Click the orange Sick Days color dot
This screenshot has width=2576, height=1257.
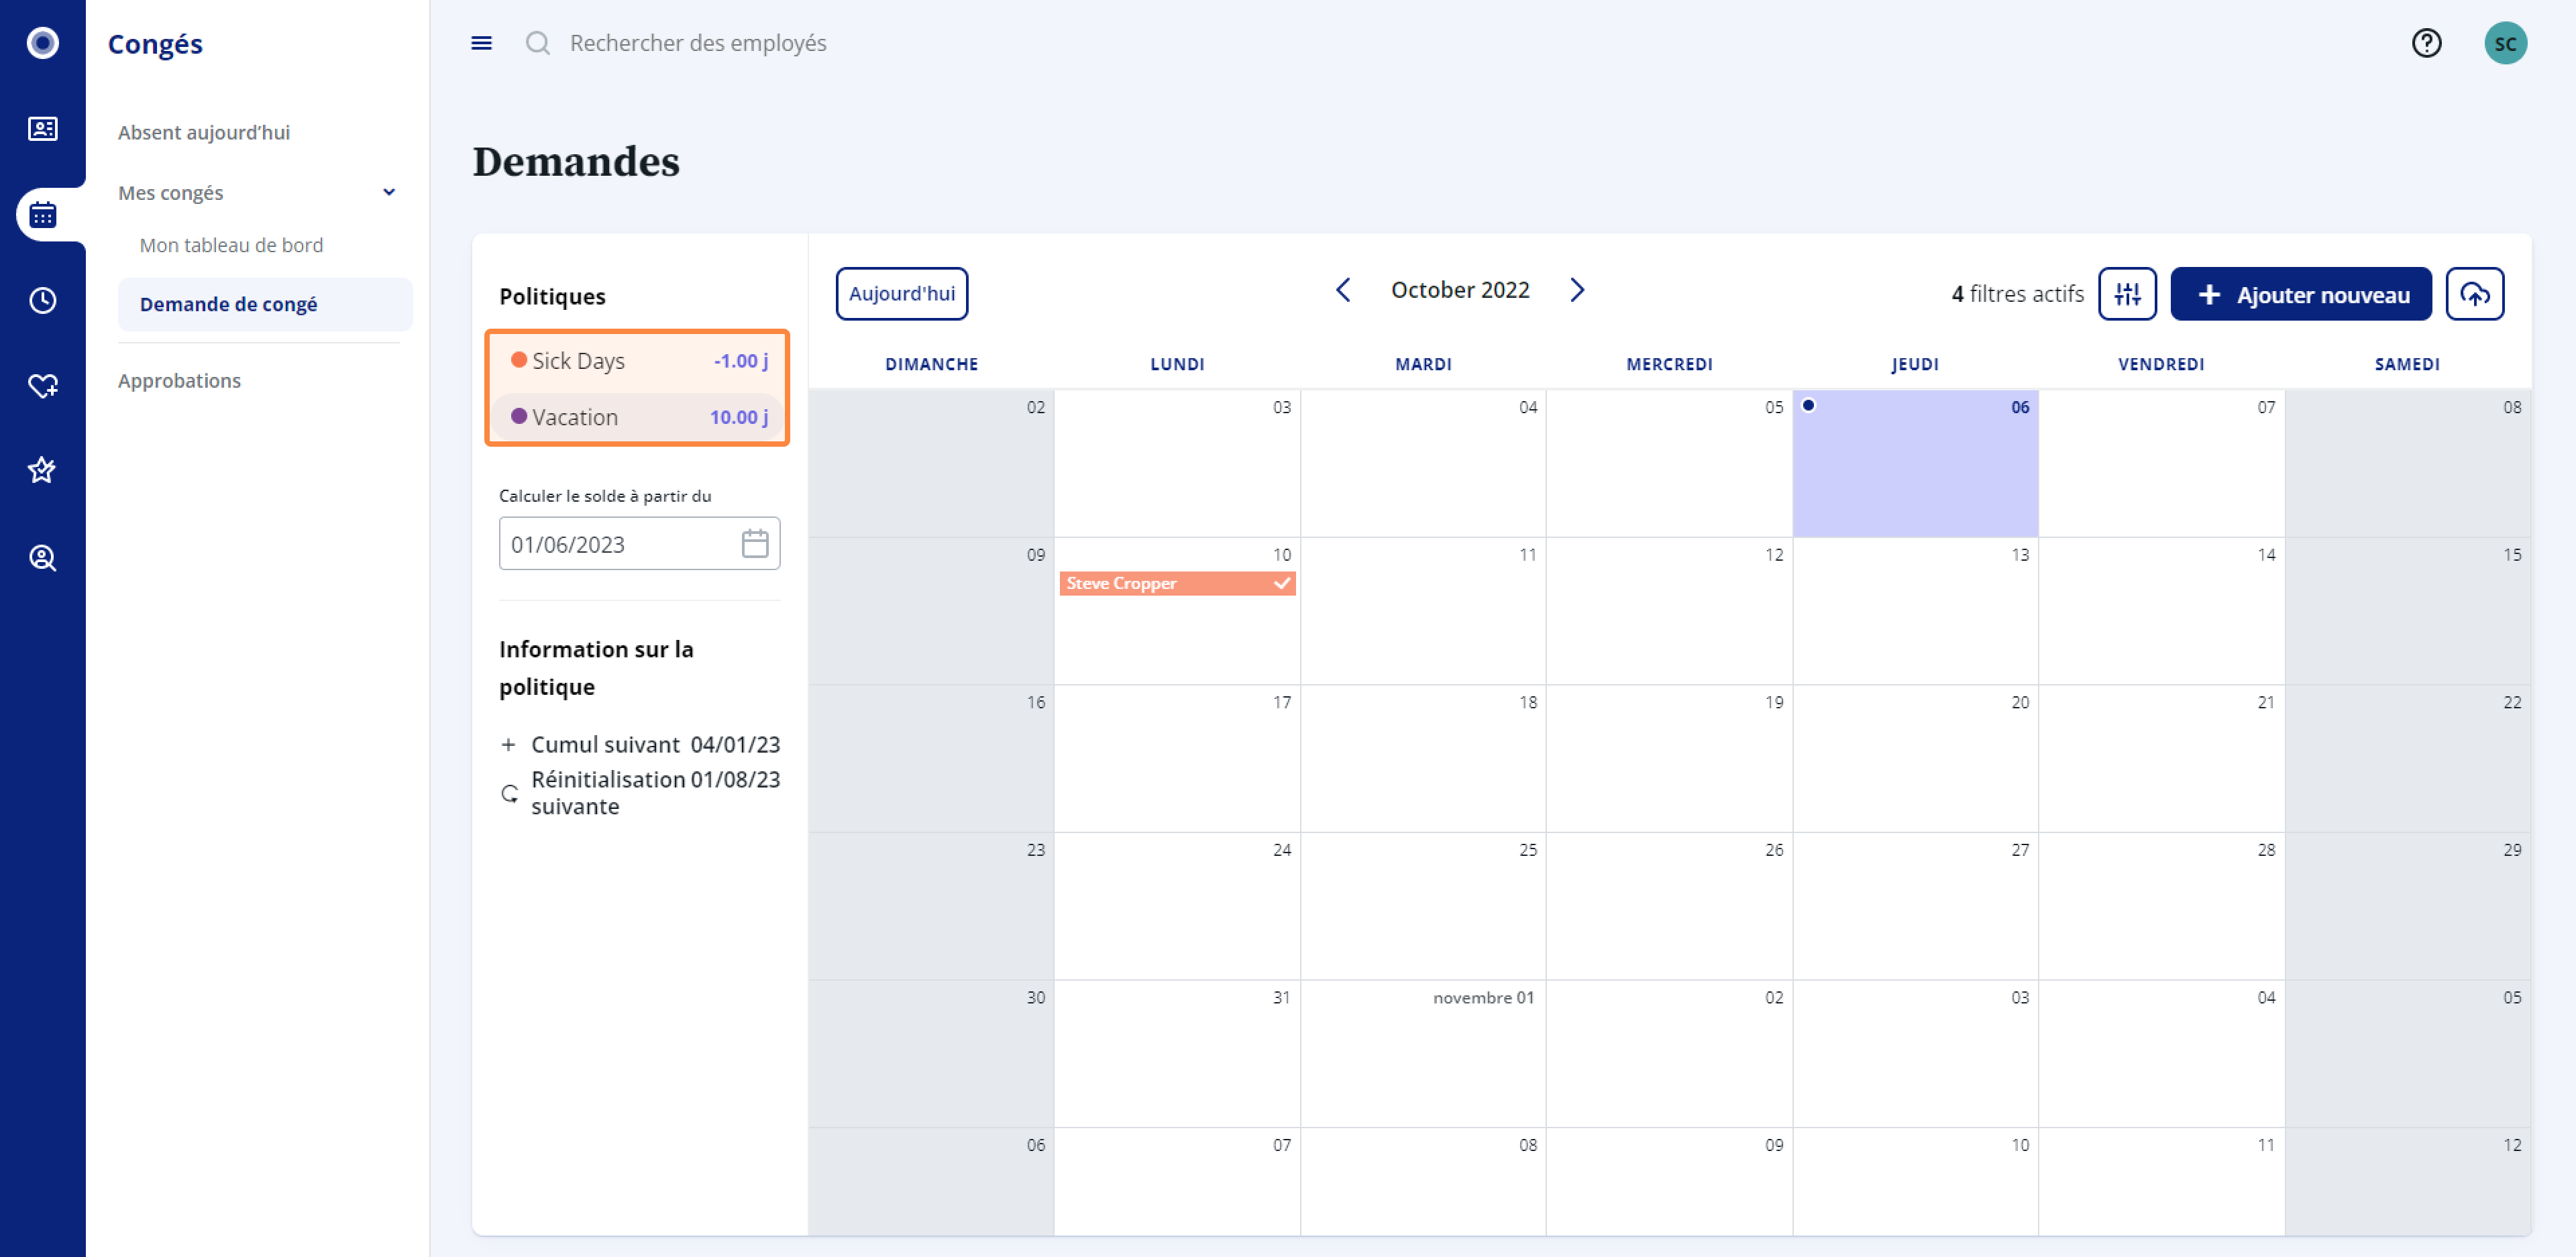click(518, 360)
